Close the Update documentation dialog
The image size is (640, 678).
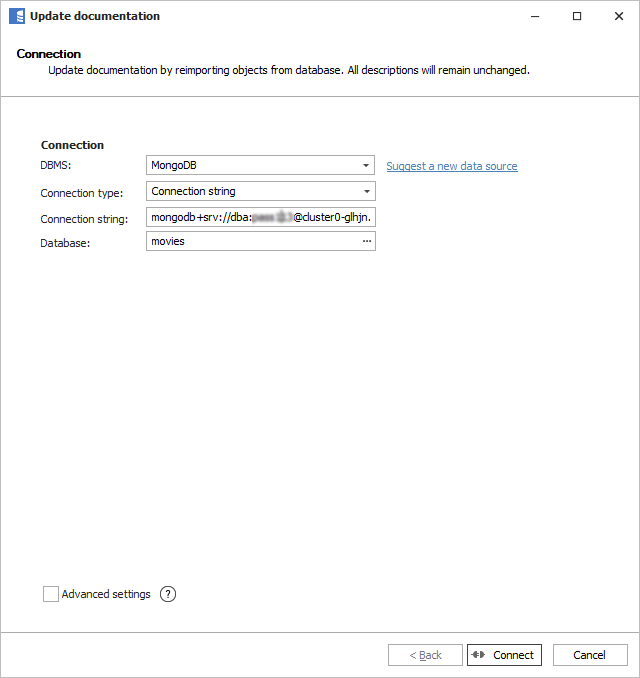(619, 16)
